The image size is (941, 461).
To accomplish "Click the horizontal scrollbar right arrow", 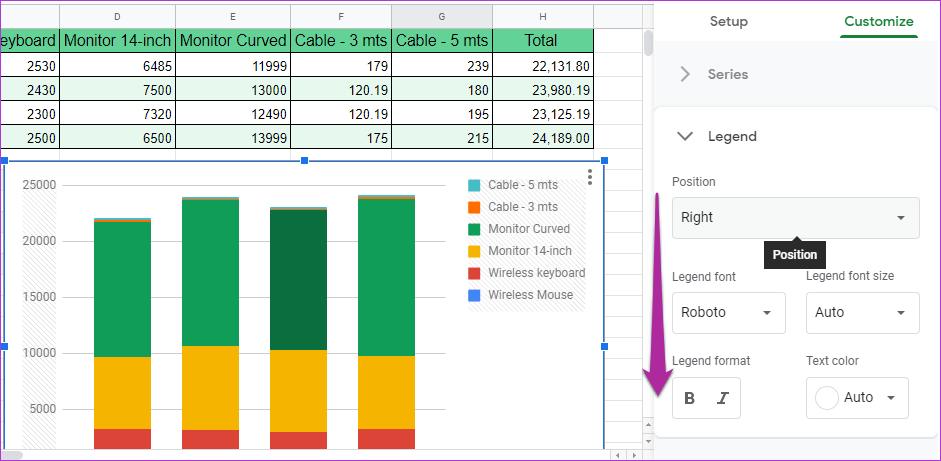I will point(632,455).
